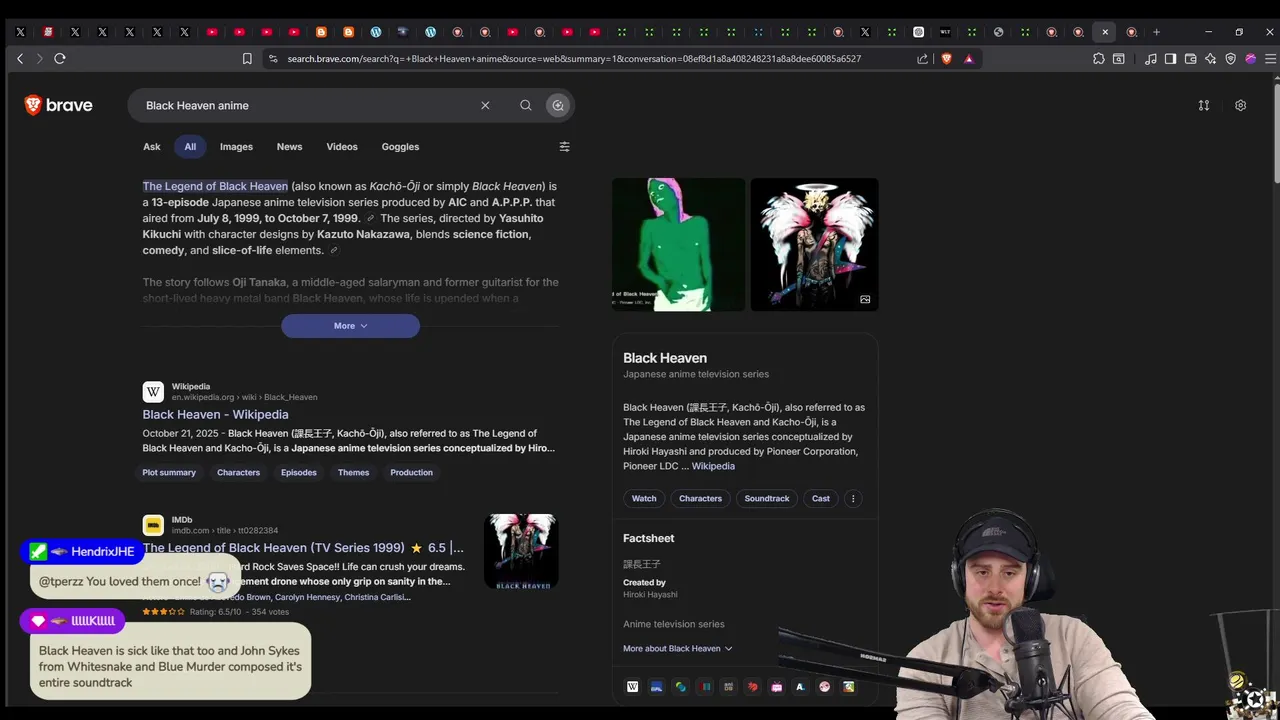Clear the search box text
This screenshot has height=720, width=1280.
pyautogui.click(x=485, y=105)
